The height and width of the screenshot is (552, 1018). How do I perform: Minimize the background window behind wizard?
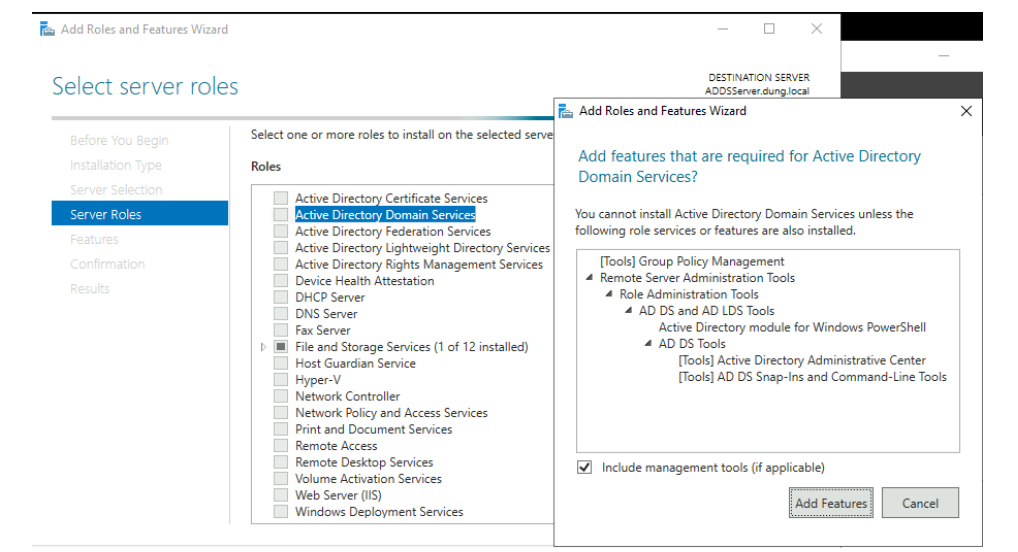pyautogui.click(x=943, y=56)
